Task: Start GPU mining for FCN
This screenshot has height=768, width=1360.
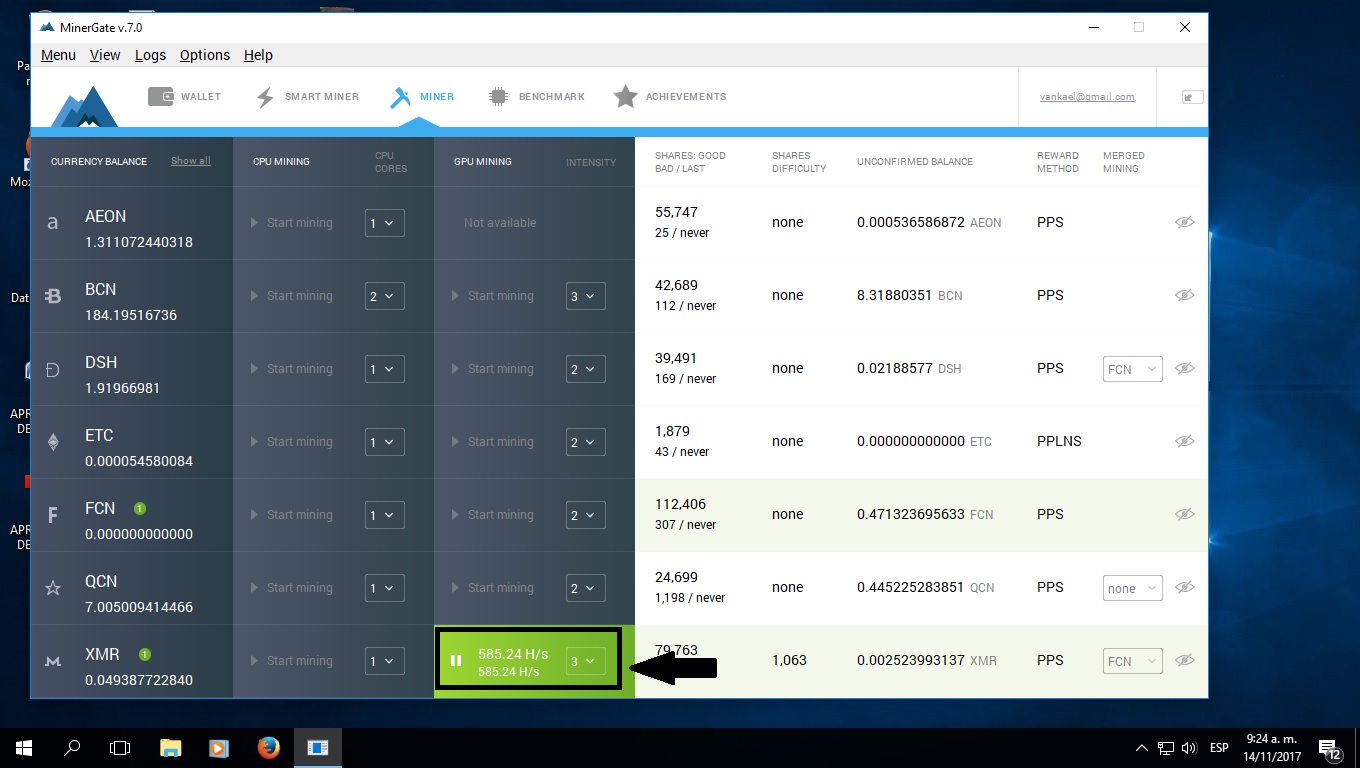Action: pyautogui.click(x=492, y=515)
